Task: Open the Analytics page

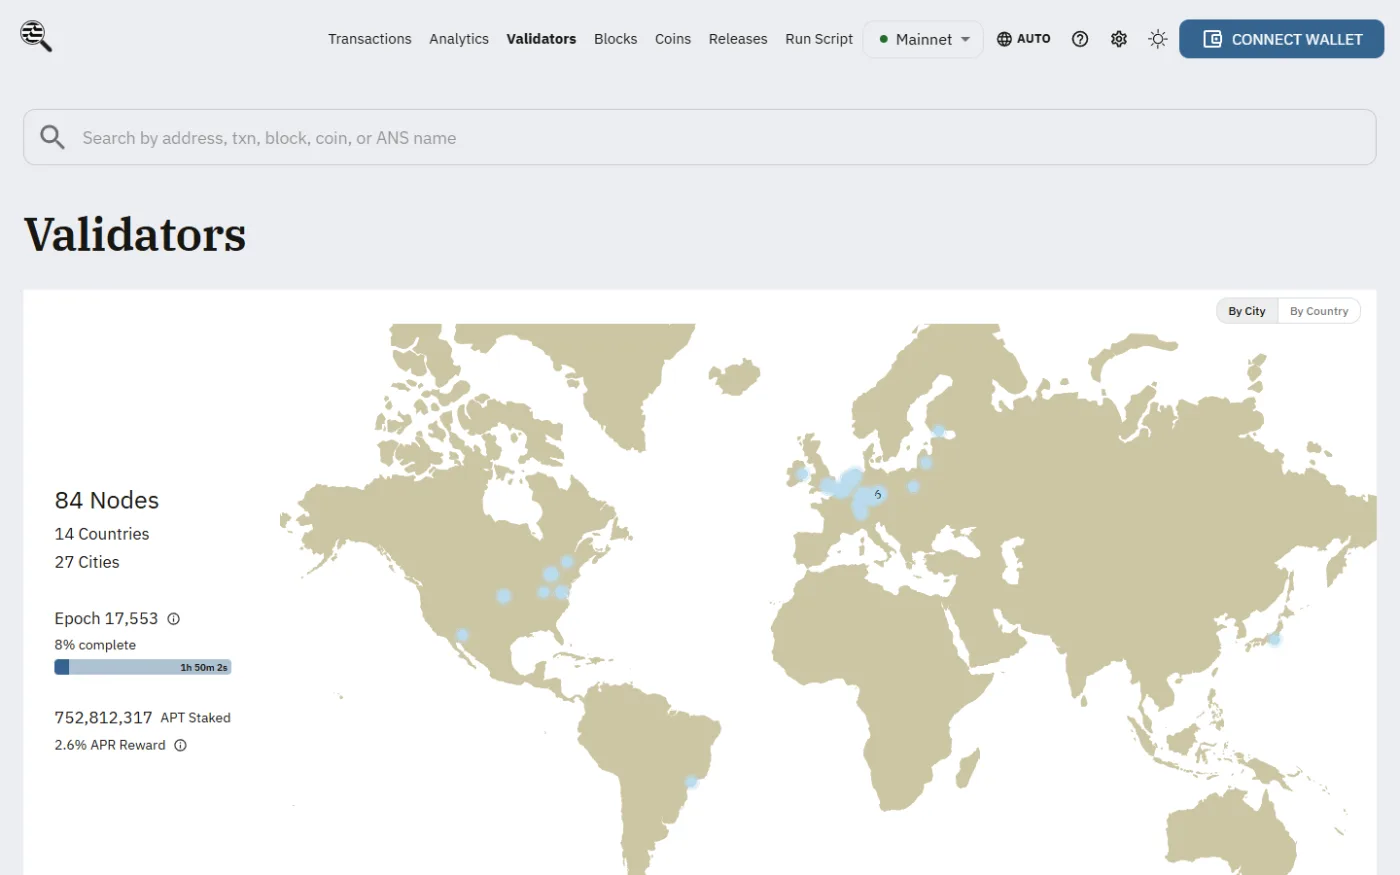Action: tap(459, 39)
